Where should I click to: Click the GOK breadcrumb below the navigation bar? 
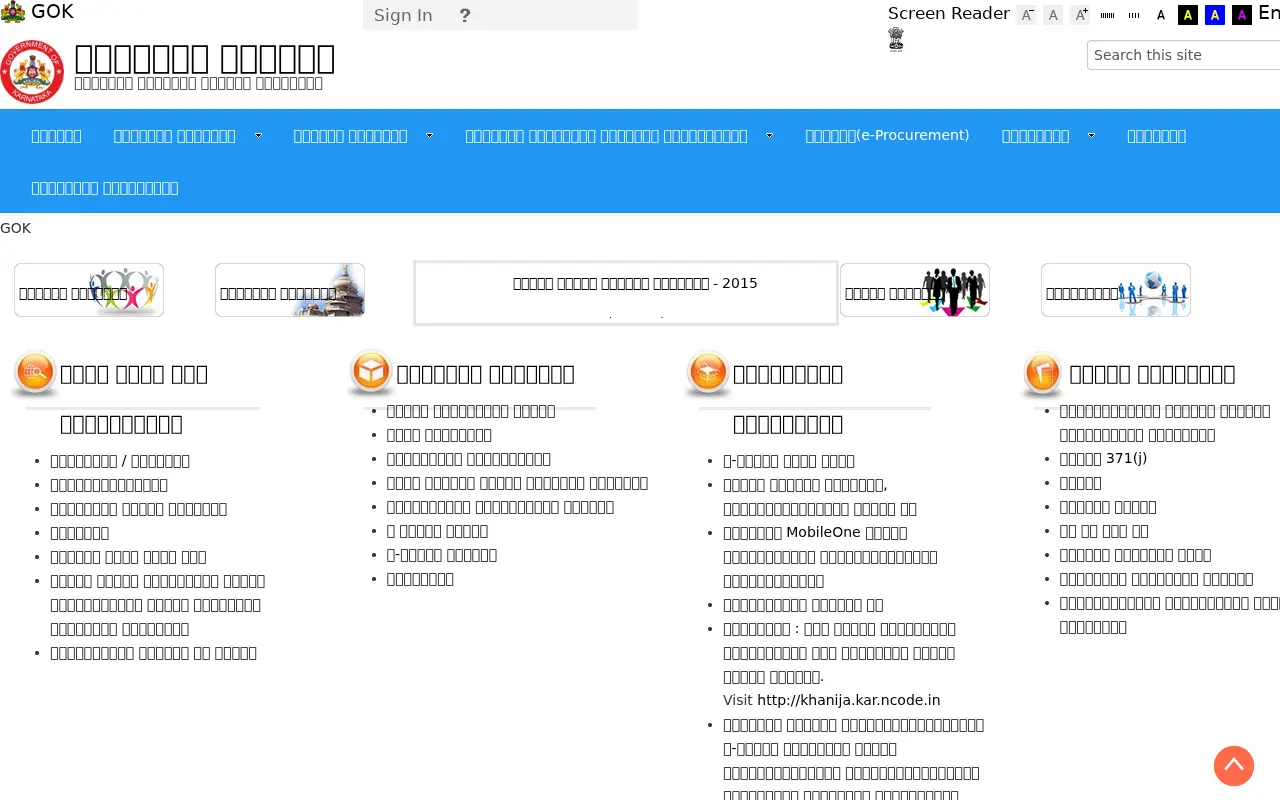click(16, 228)
